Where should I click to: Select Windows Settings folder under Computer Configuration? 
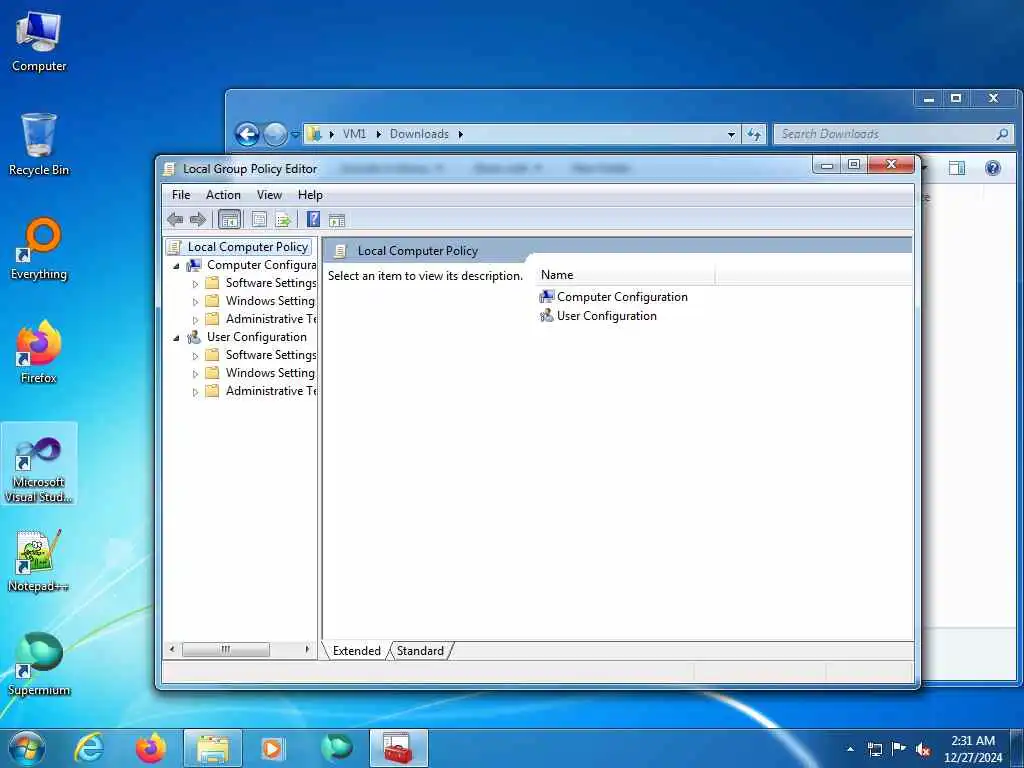click(x=270, y=301)
